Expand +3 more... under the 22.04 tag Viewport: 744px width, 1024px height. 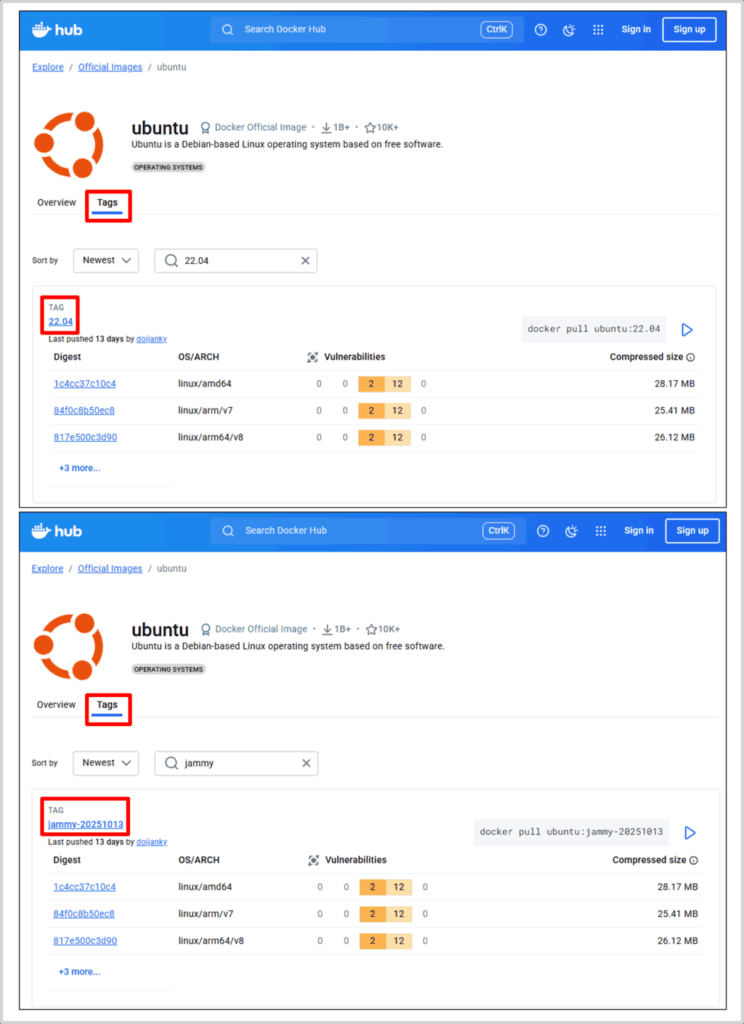point(79,468)
